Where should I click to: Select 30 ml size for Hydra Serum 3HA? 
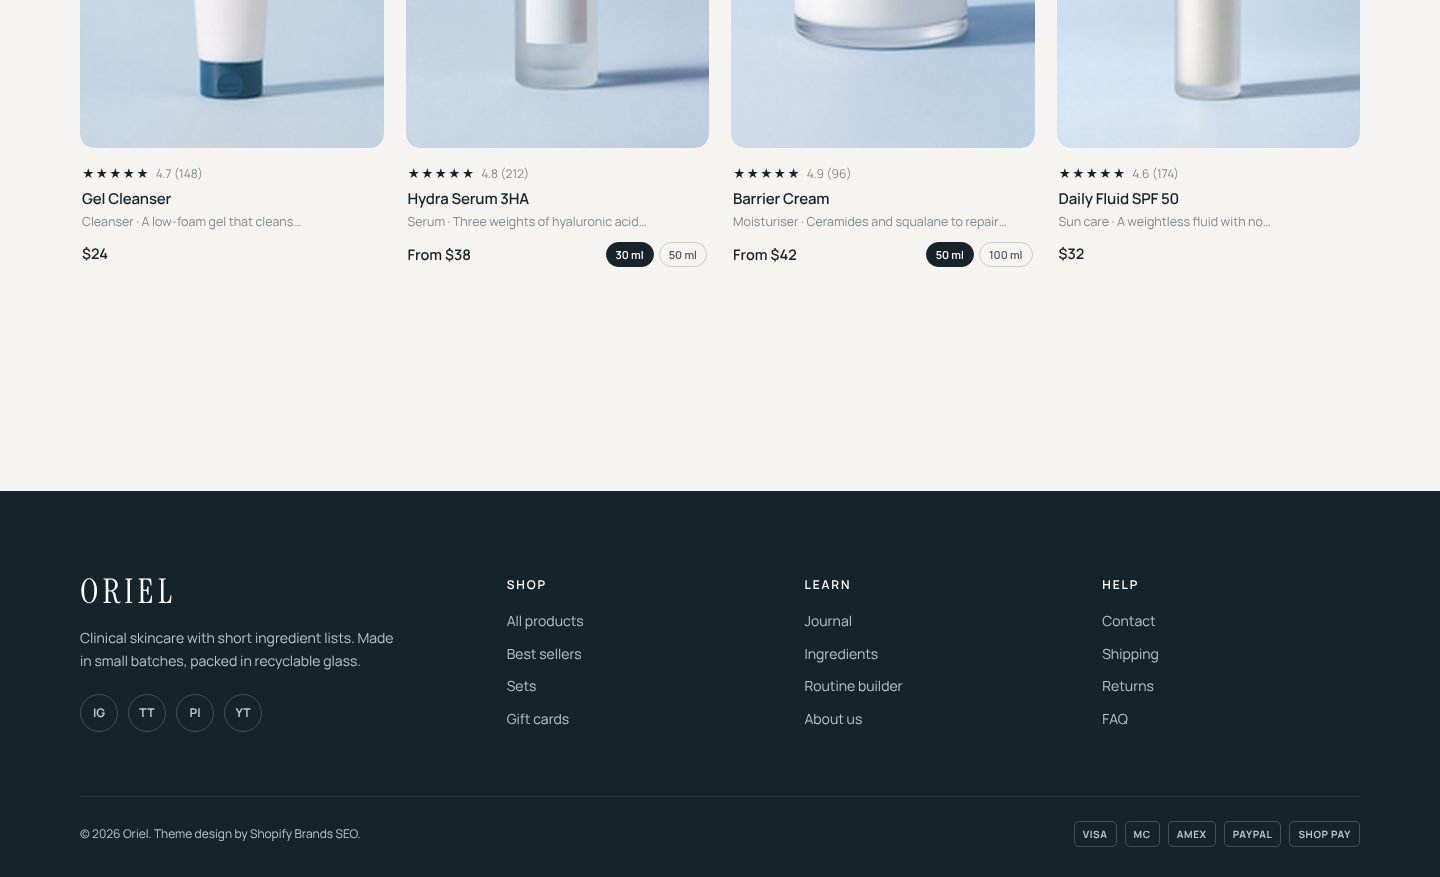click(x=630, y=255)
